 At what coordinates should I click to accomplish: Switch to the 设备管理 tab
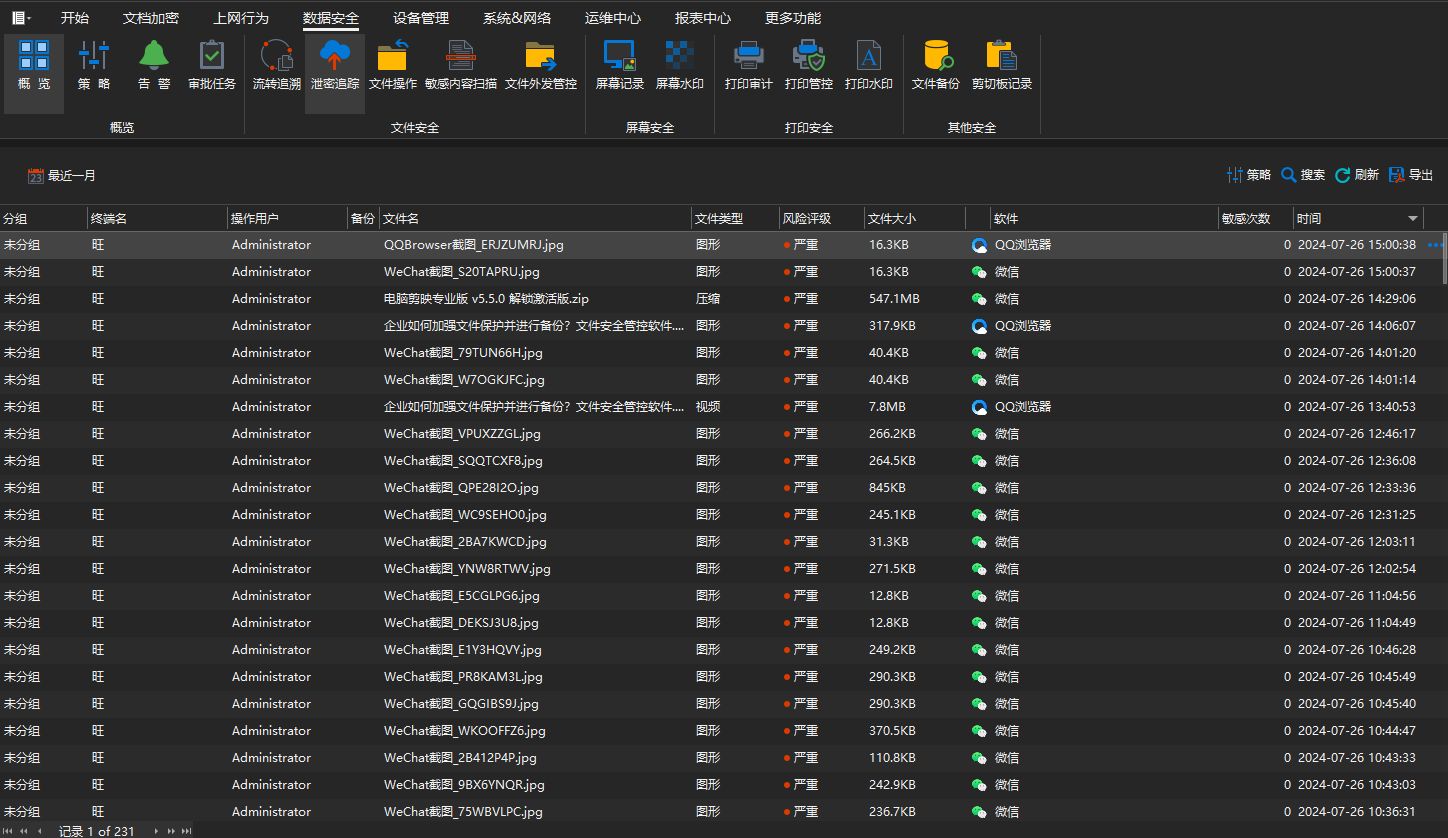point(421,18)
